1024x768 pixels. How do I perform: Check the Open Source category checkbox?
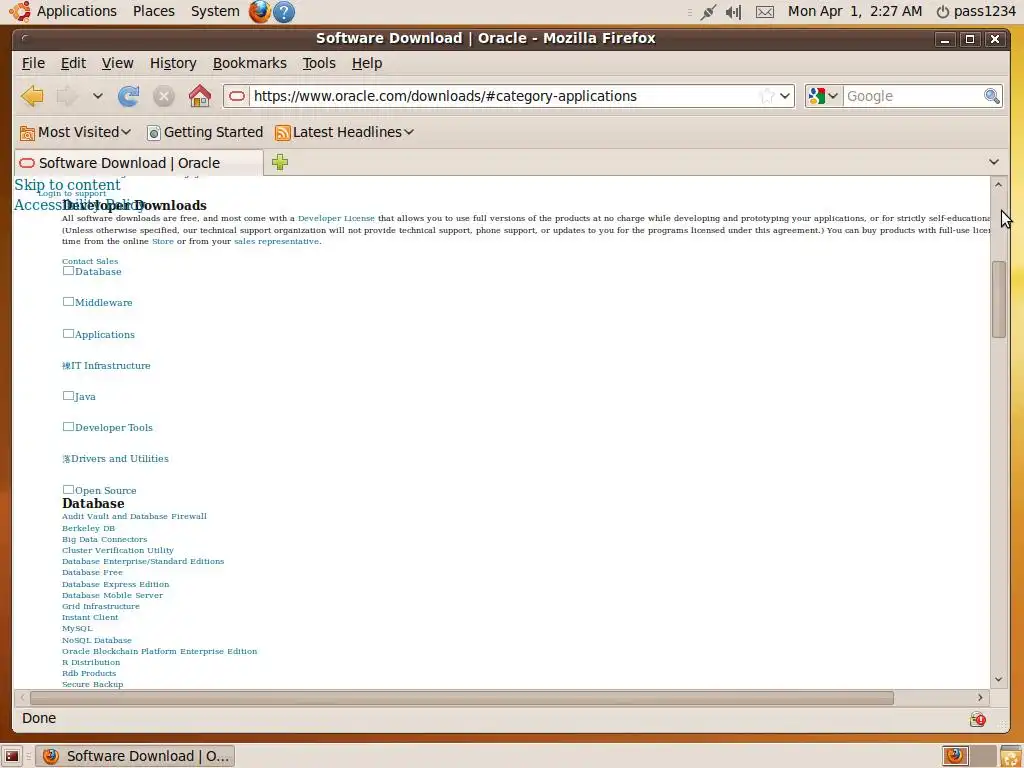[x=68, y=489]
